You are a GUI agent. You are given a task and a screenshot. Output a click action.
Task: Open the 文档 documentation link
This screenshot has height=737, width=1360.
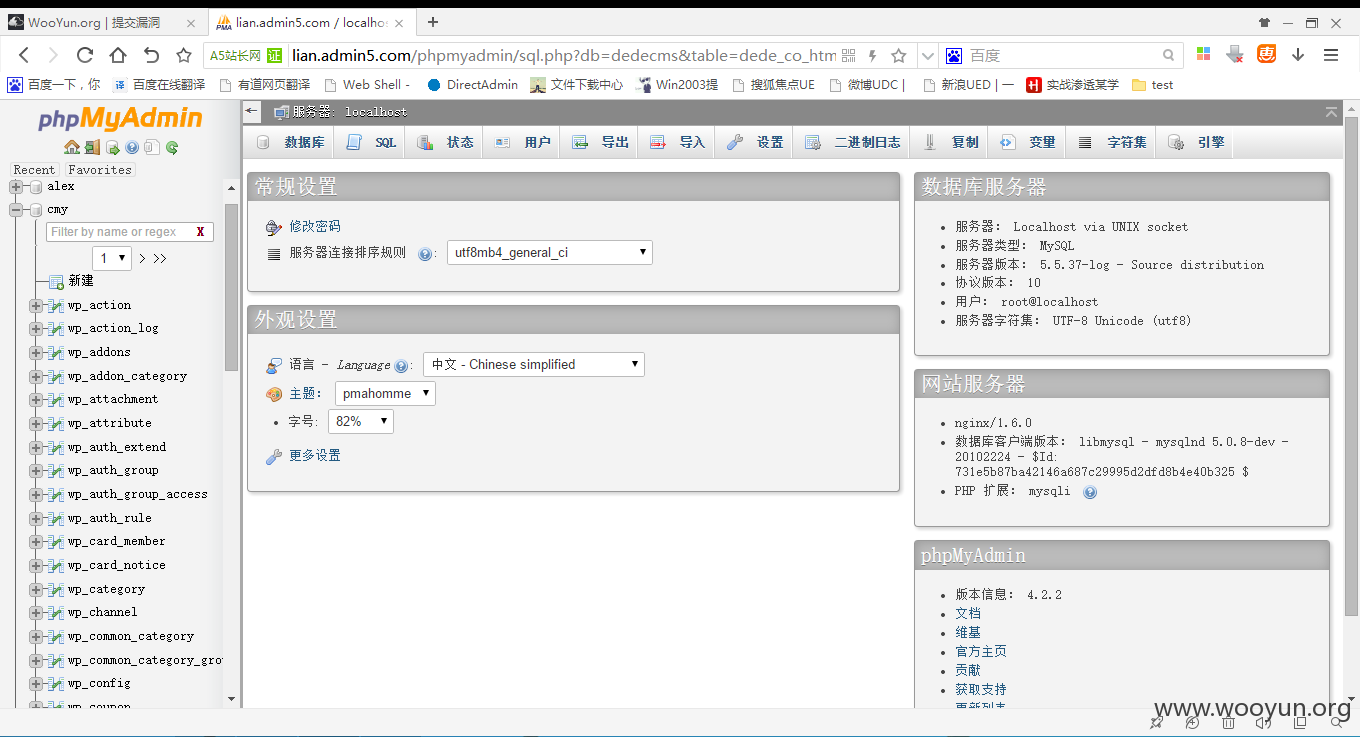pyautogui.click(x=968, y=613)
